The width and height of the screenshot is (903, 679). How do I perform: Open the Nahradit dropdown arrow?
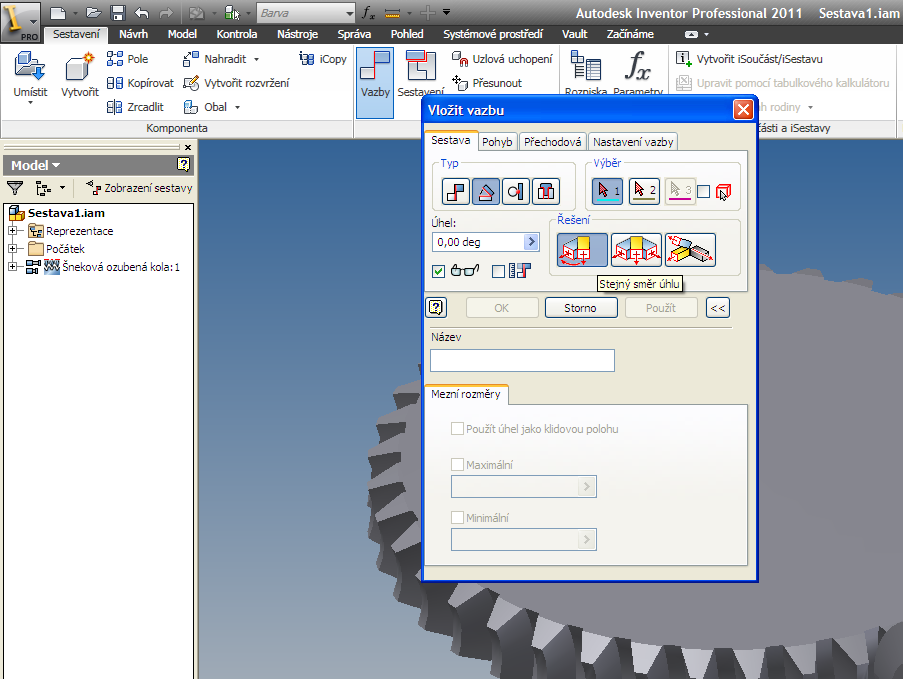click(256, 59)
